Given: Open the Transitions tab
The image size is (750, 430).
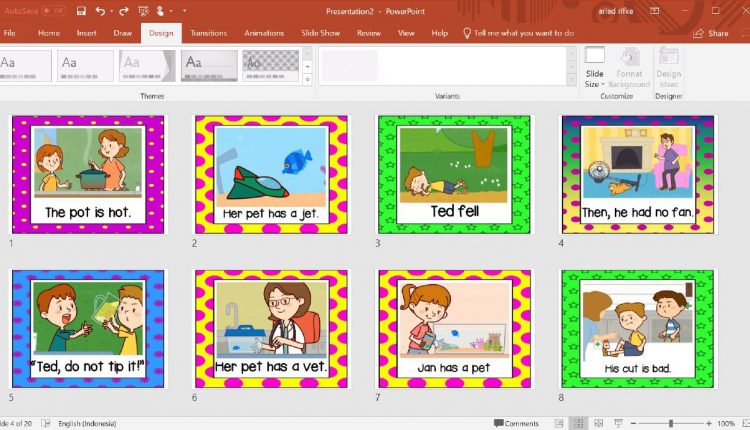Looking at the screenshot, I should pos(208,33).
